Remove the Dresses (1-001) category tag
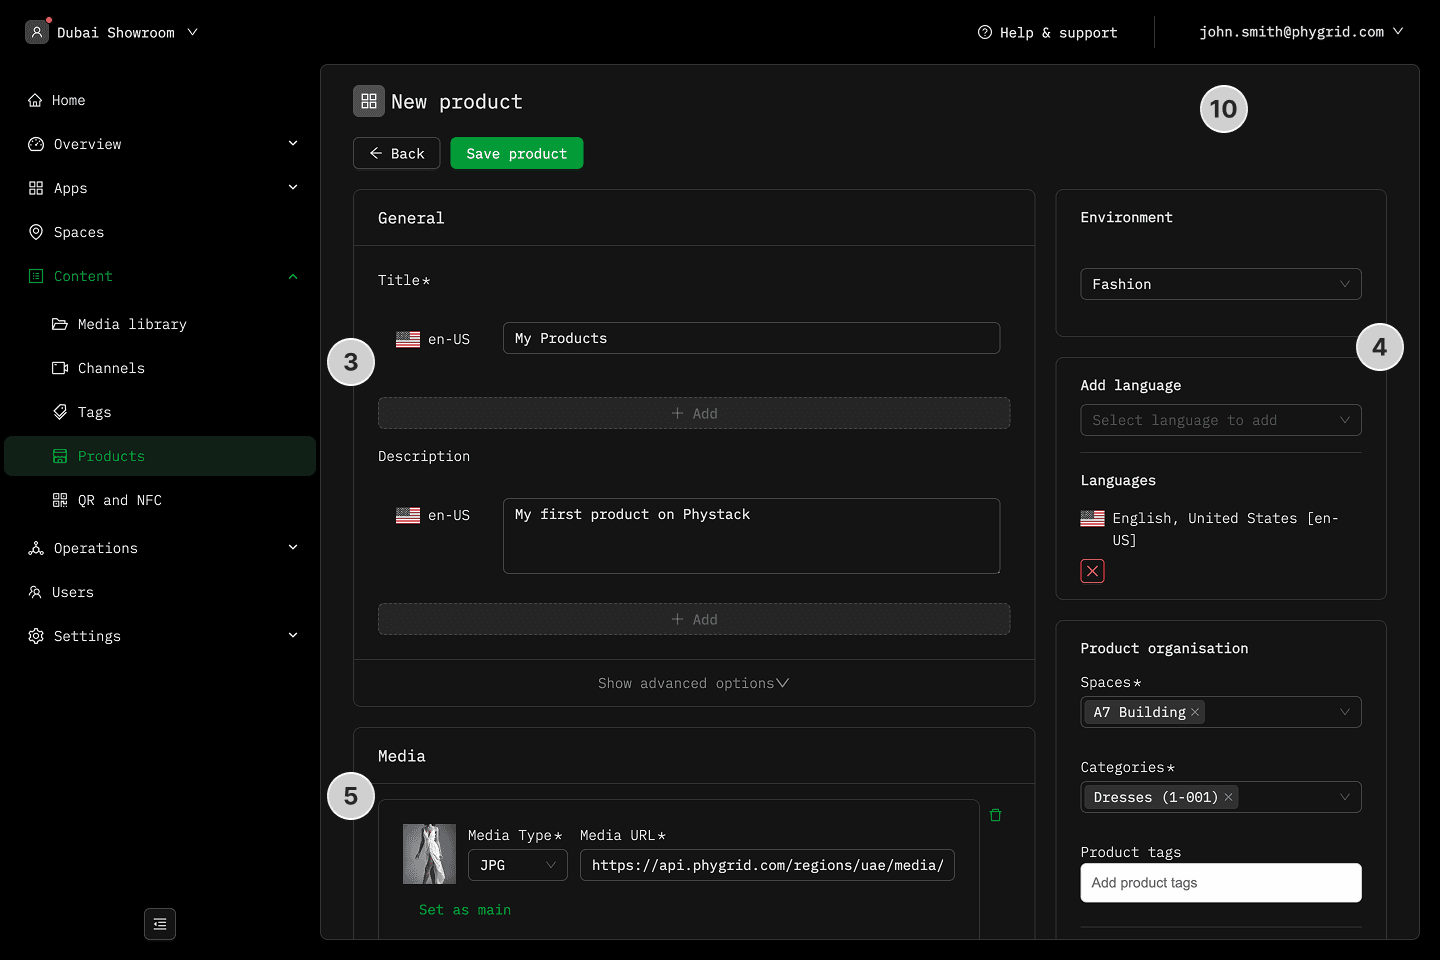Image resolution: width=1440 pixels, height=960 pixels. (1228, 797)
